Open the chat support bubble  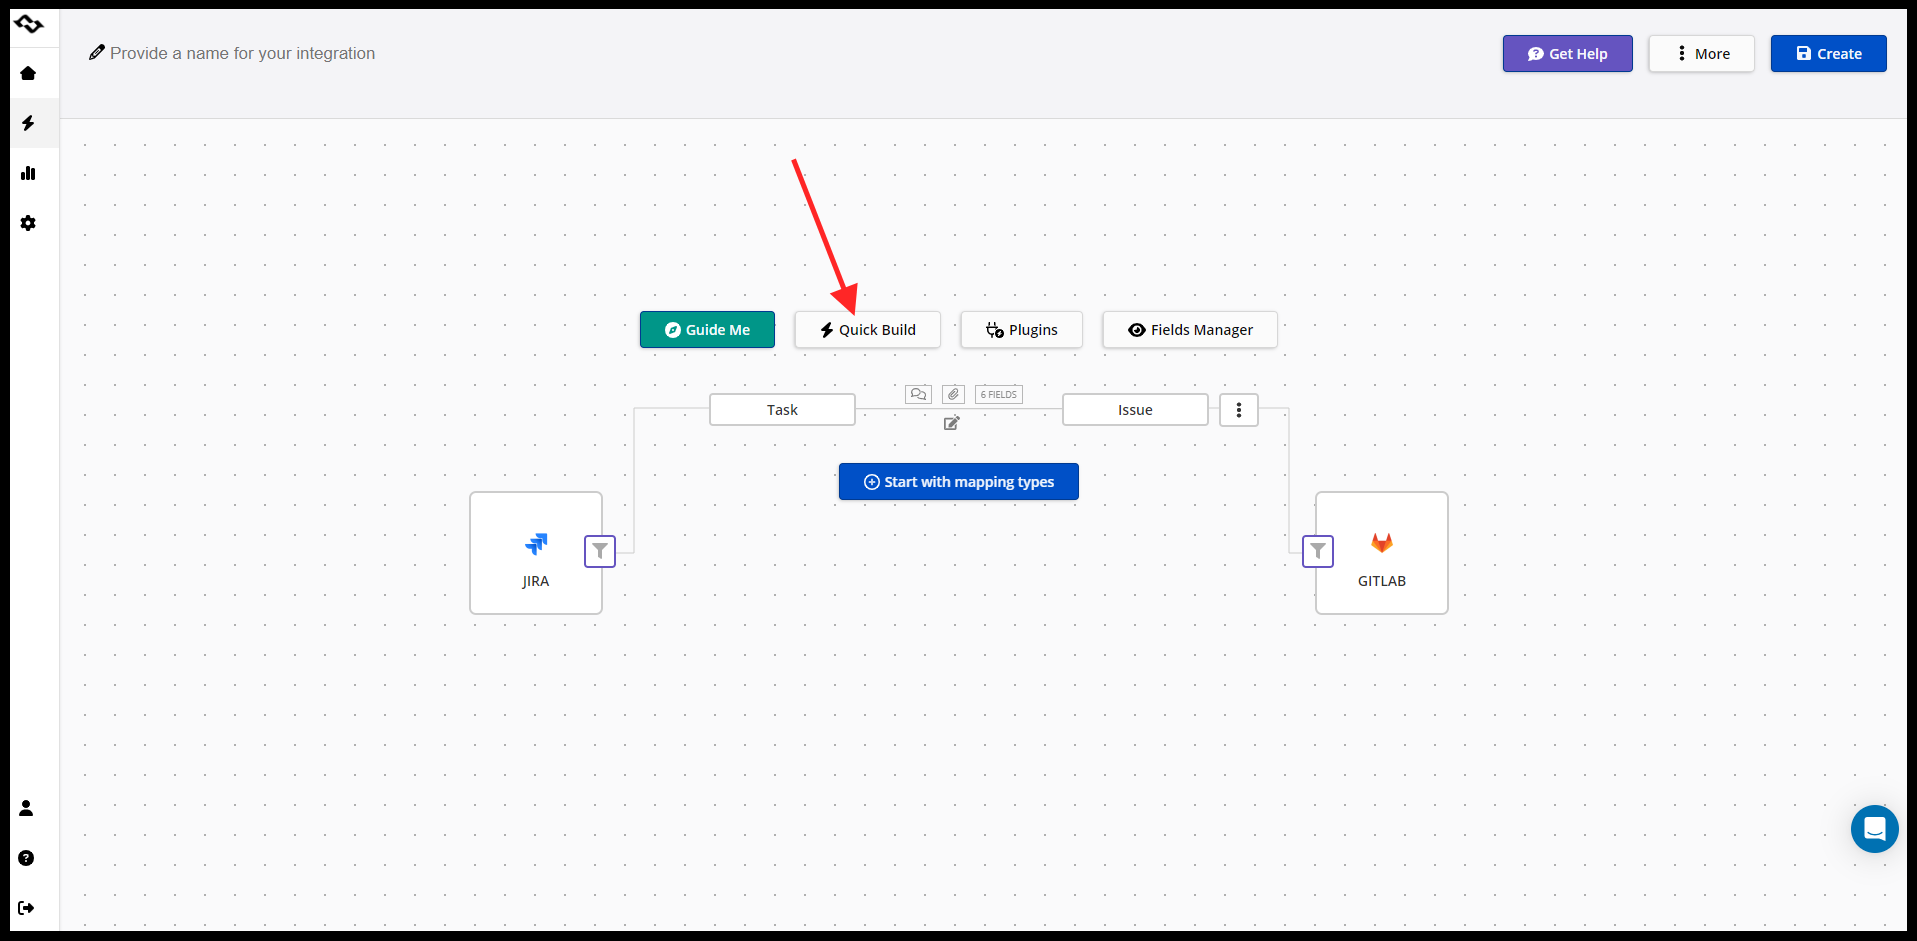click(1874, 829)
